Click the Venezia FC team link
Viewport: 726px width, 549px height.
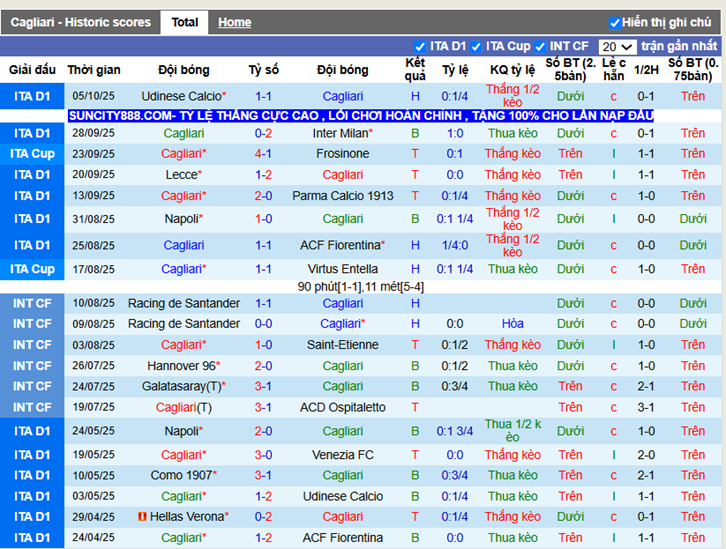click(343, 455)
